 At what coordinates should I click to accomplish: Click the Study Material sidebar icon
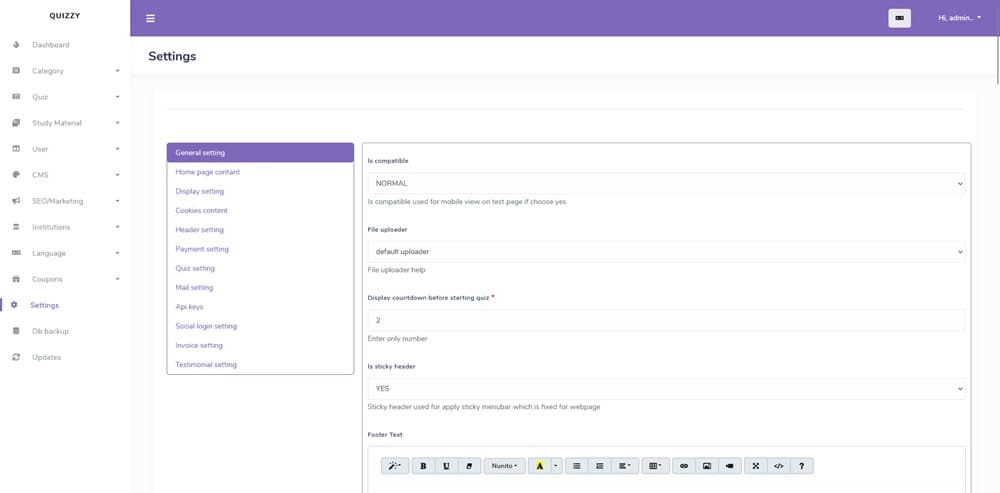pyautogui.click(x=16, y=123)
